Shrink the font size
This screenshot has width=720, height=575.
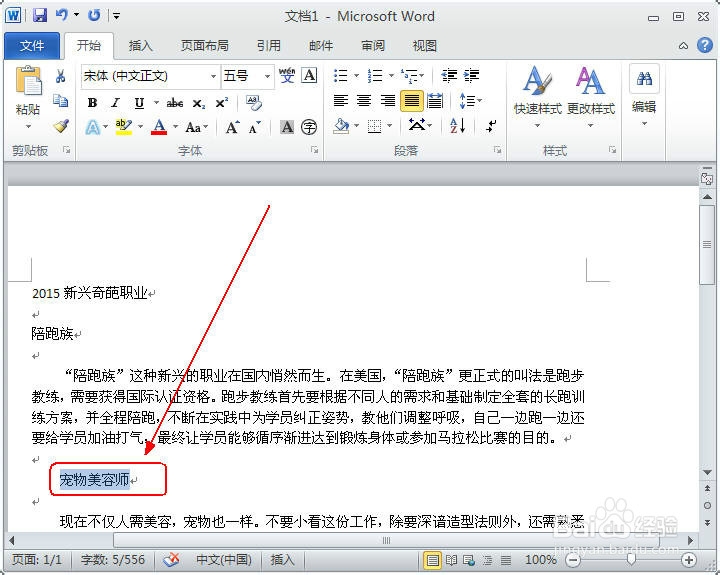254,127
